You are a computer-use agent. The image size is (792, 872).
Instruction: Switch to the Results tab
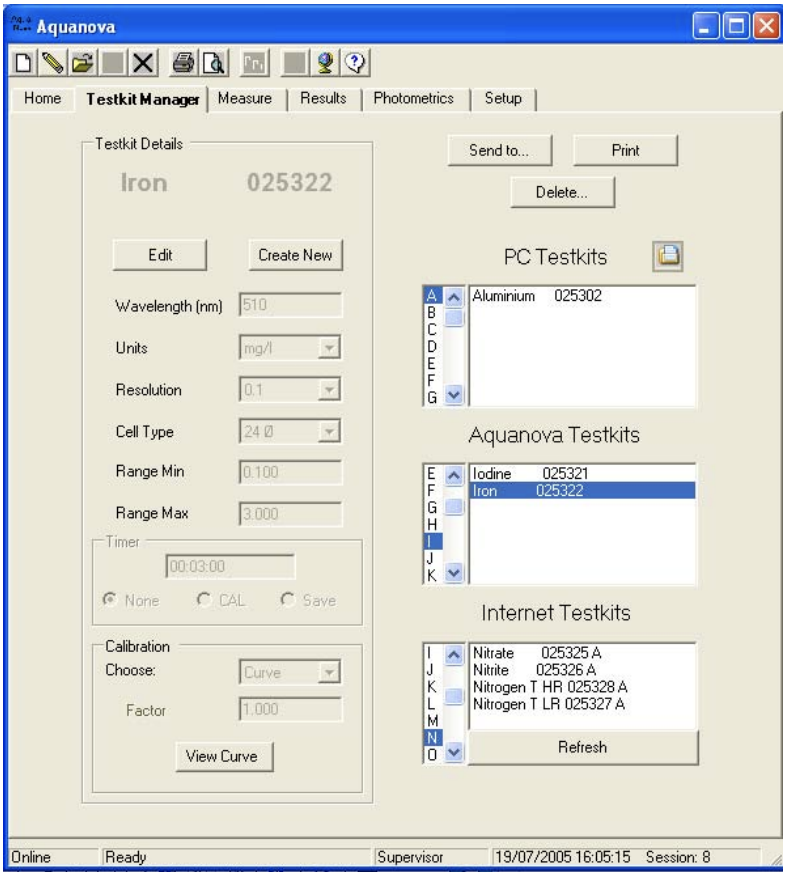(323, 98)
